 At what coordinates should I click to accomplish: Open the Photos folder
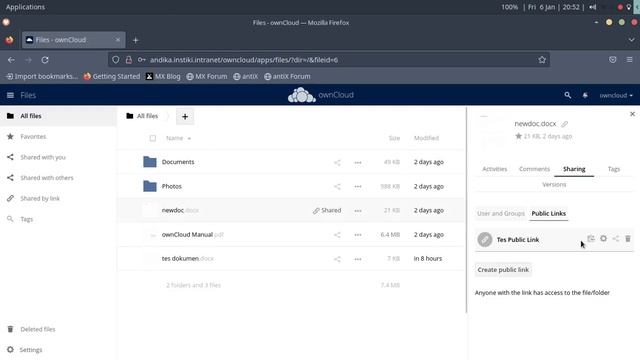point(171,187)
